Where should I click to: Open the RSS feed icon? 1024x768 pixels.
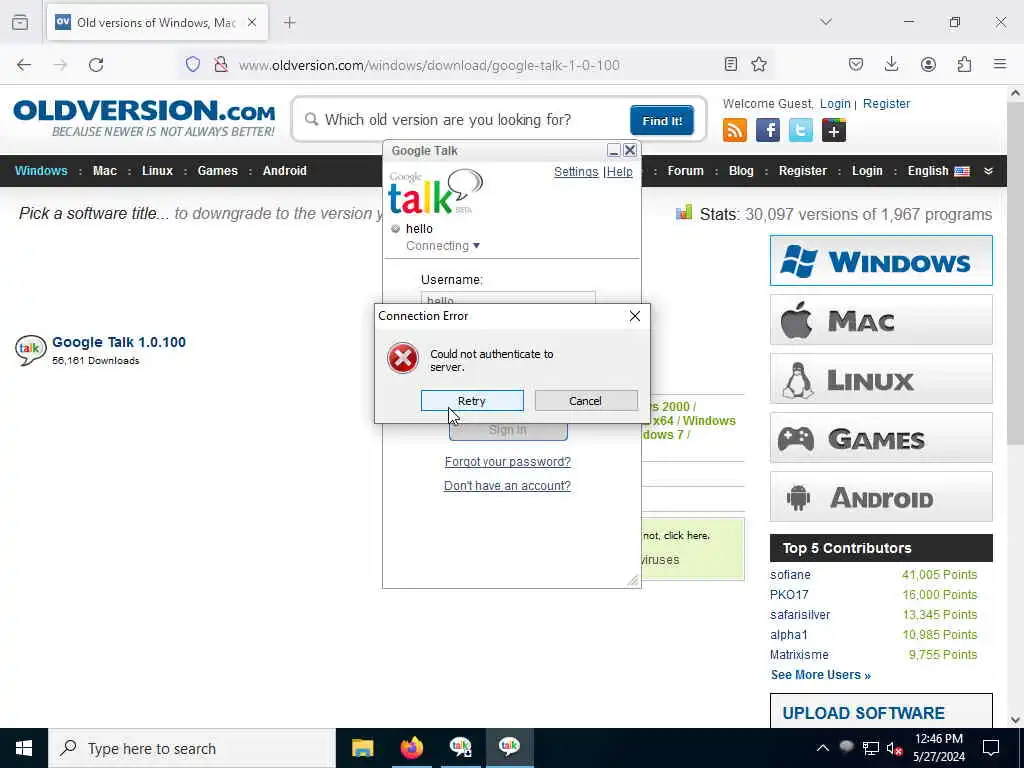click(735, 130)
